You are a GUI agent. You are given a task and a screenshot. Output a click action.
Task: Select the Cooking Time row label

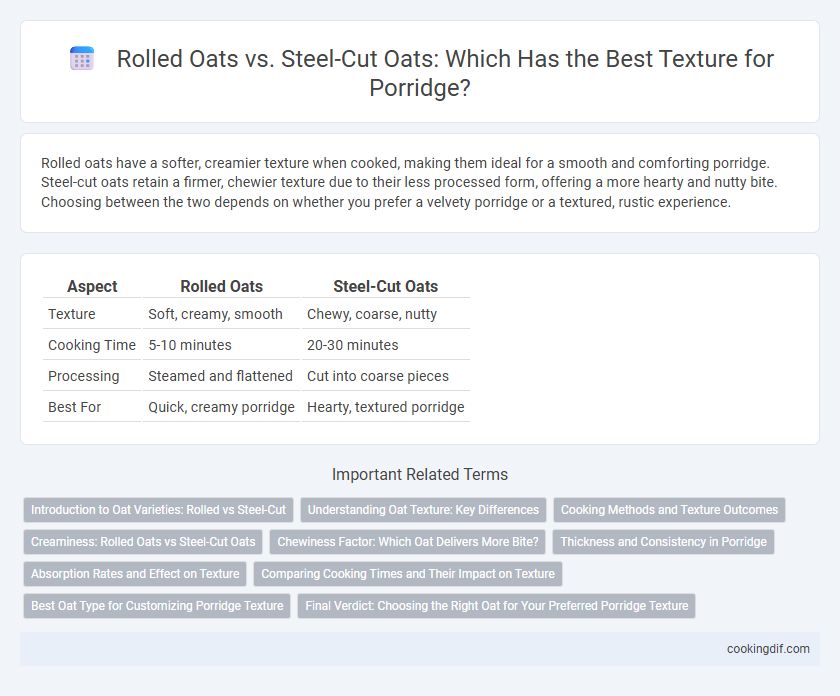click(x=92, y=345)
